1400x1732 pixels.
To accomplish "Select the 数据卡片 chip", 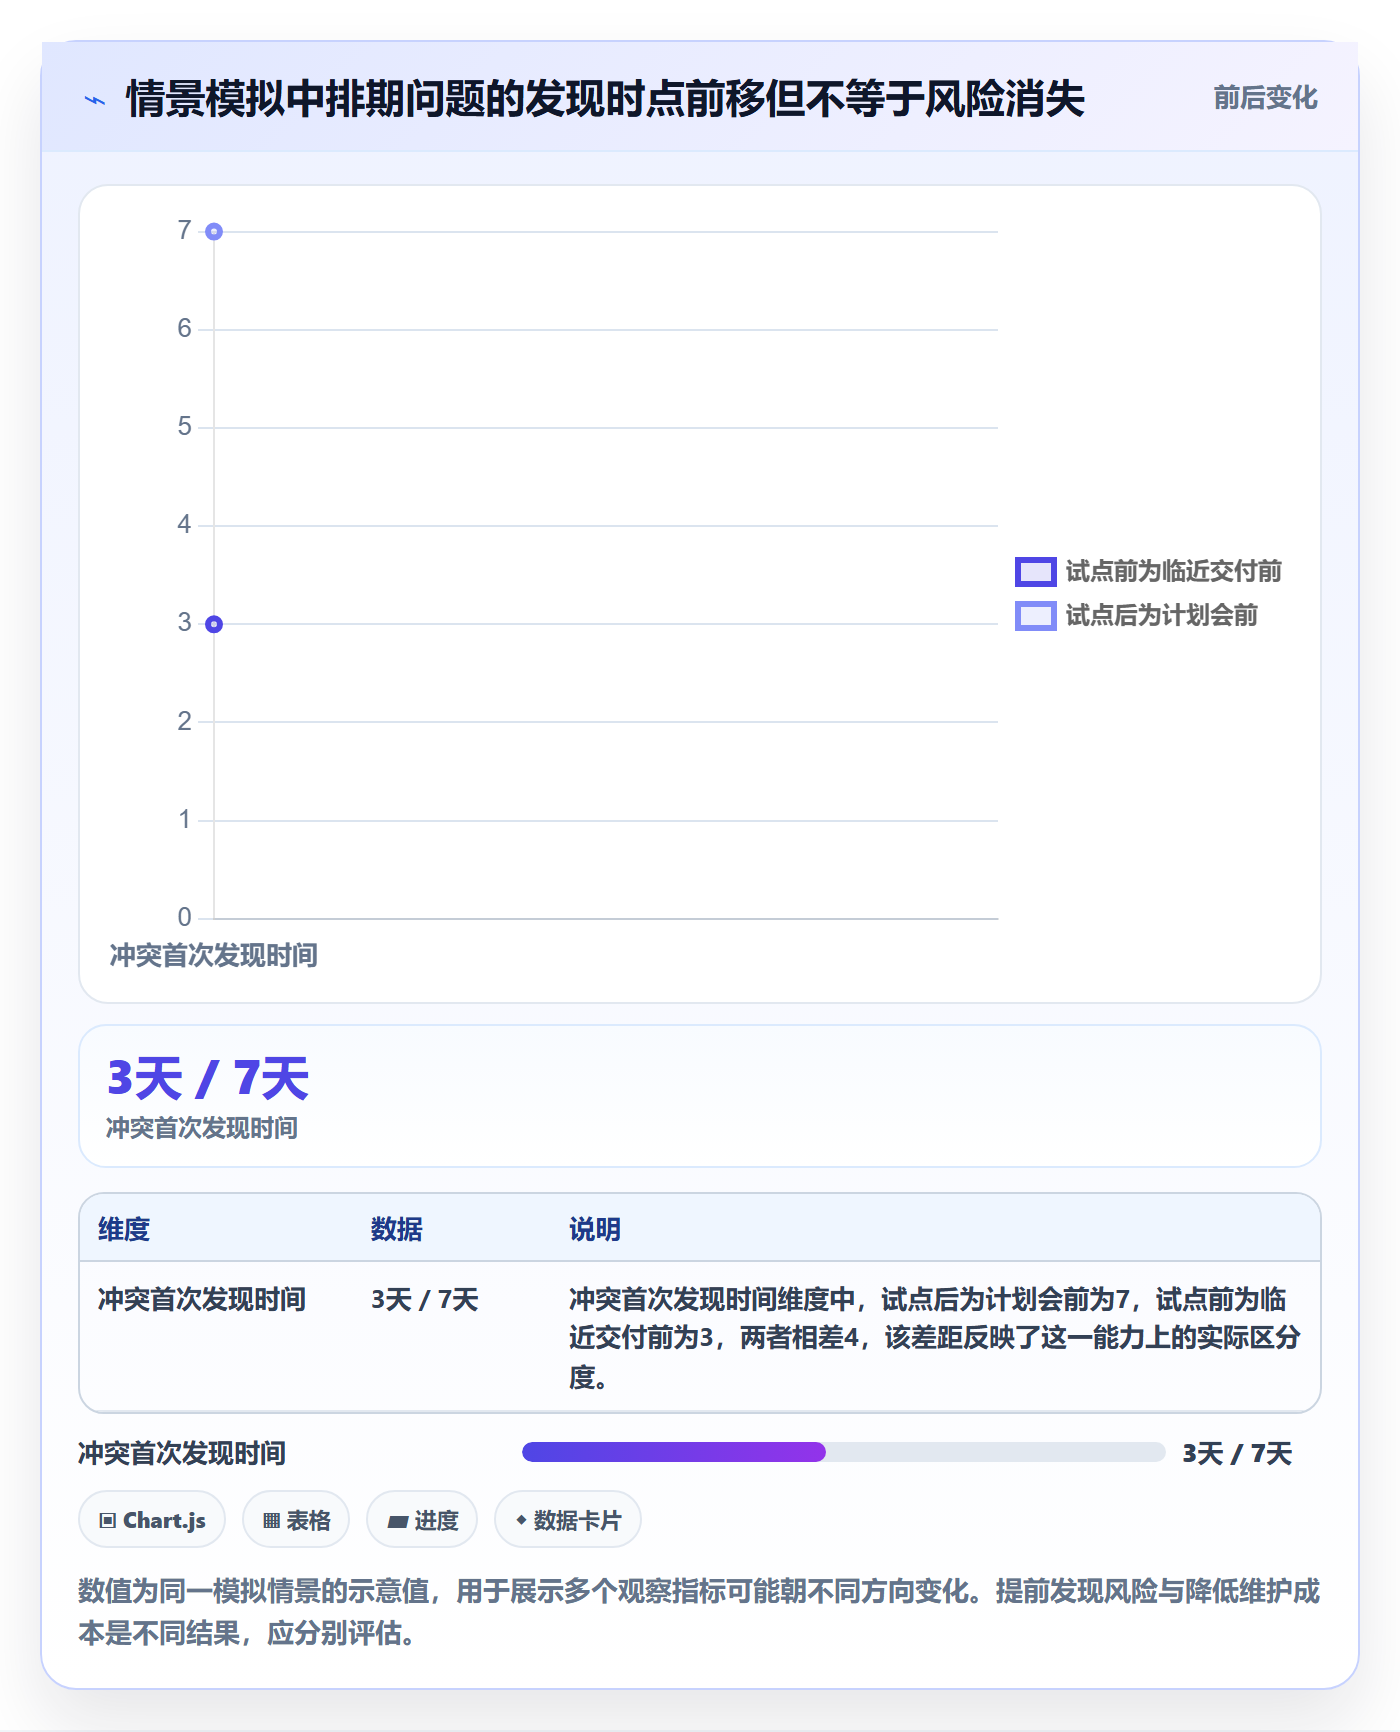I will 568,1520.
